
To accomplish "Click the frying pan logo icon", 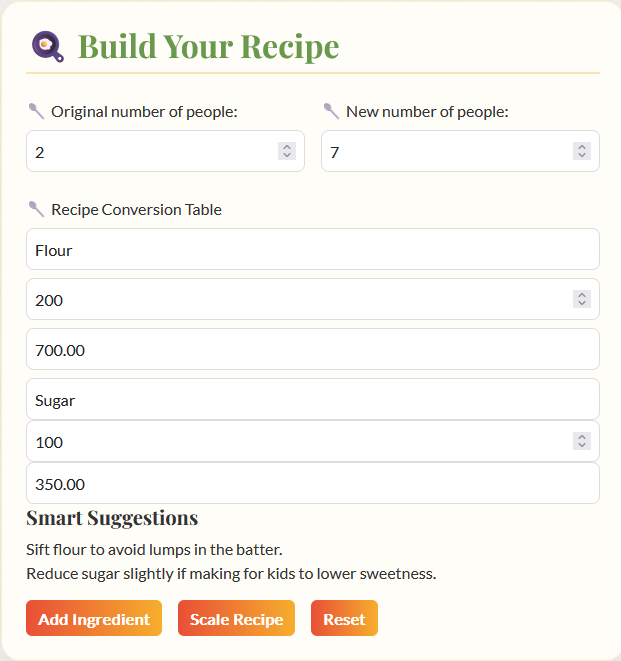I will click(x=48, y=46).
